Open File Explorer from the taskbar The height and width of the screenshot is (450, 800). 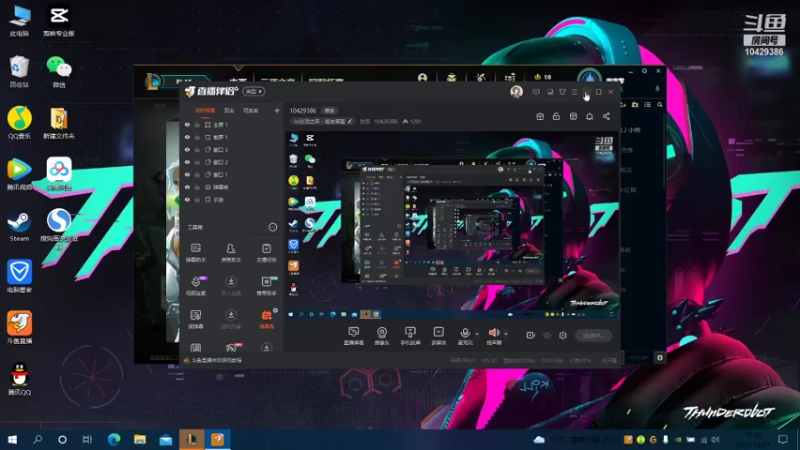pos(140,439)
